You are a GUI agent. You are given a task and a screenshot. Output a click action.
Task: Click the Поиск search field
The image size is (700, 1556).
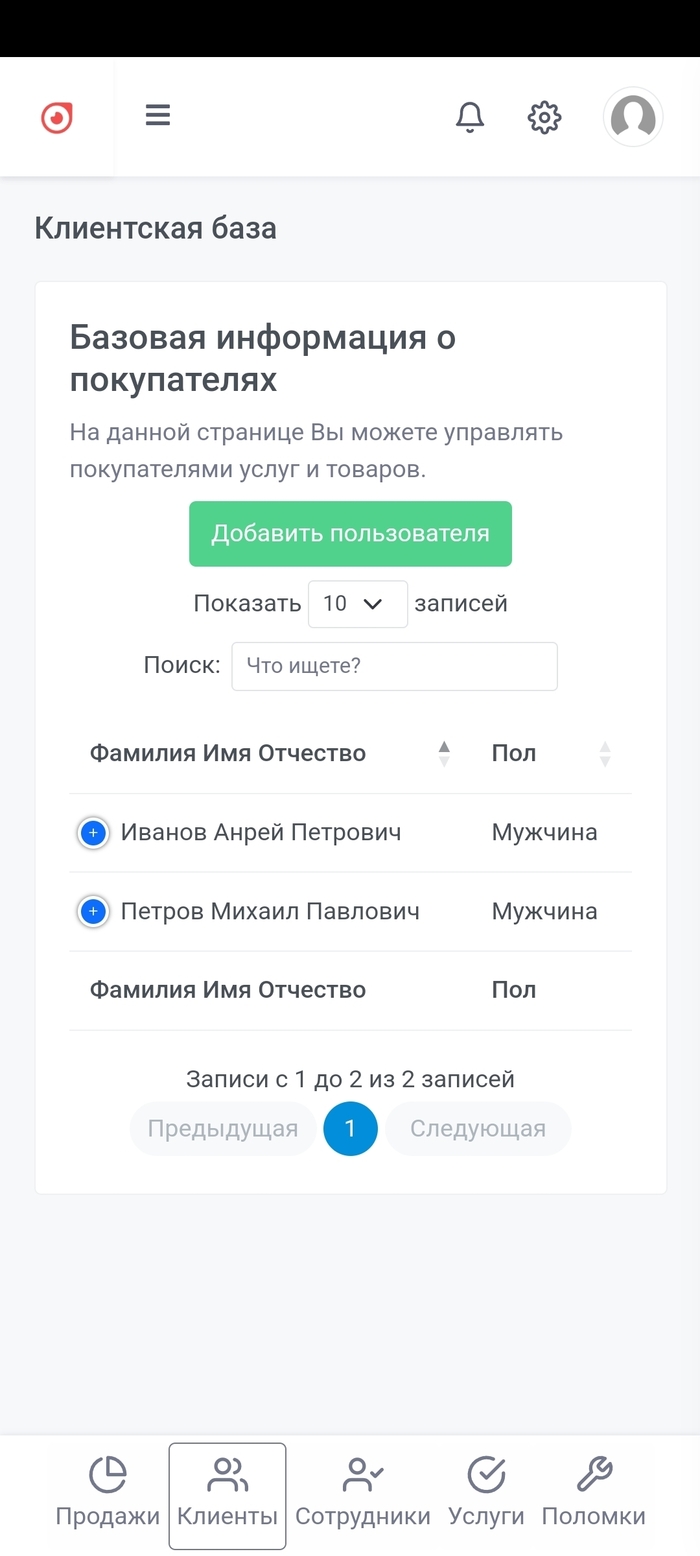coord(394,666)
